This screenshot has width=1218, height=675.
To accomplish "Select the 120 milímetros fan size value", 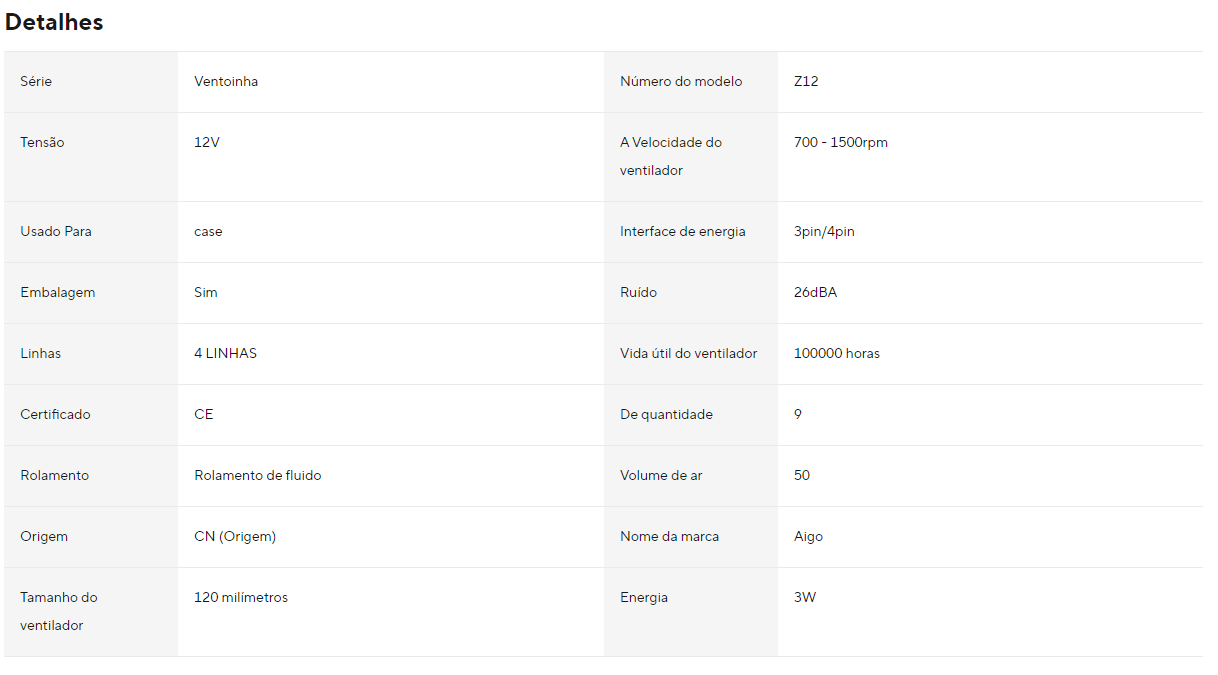I will pos(241,598).
